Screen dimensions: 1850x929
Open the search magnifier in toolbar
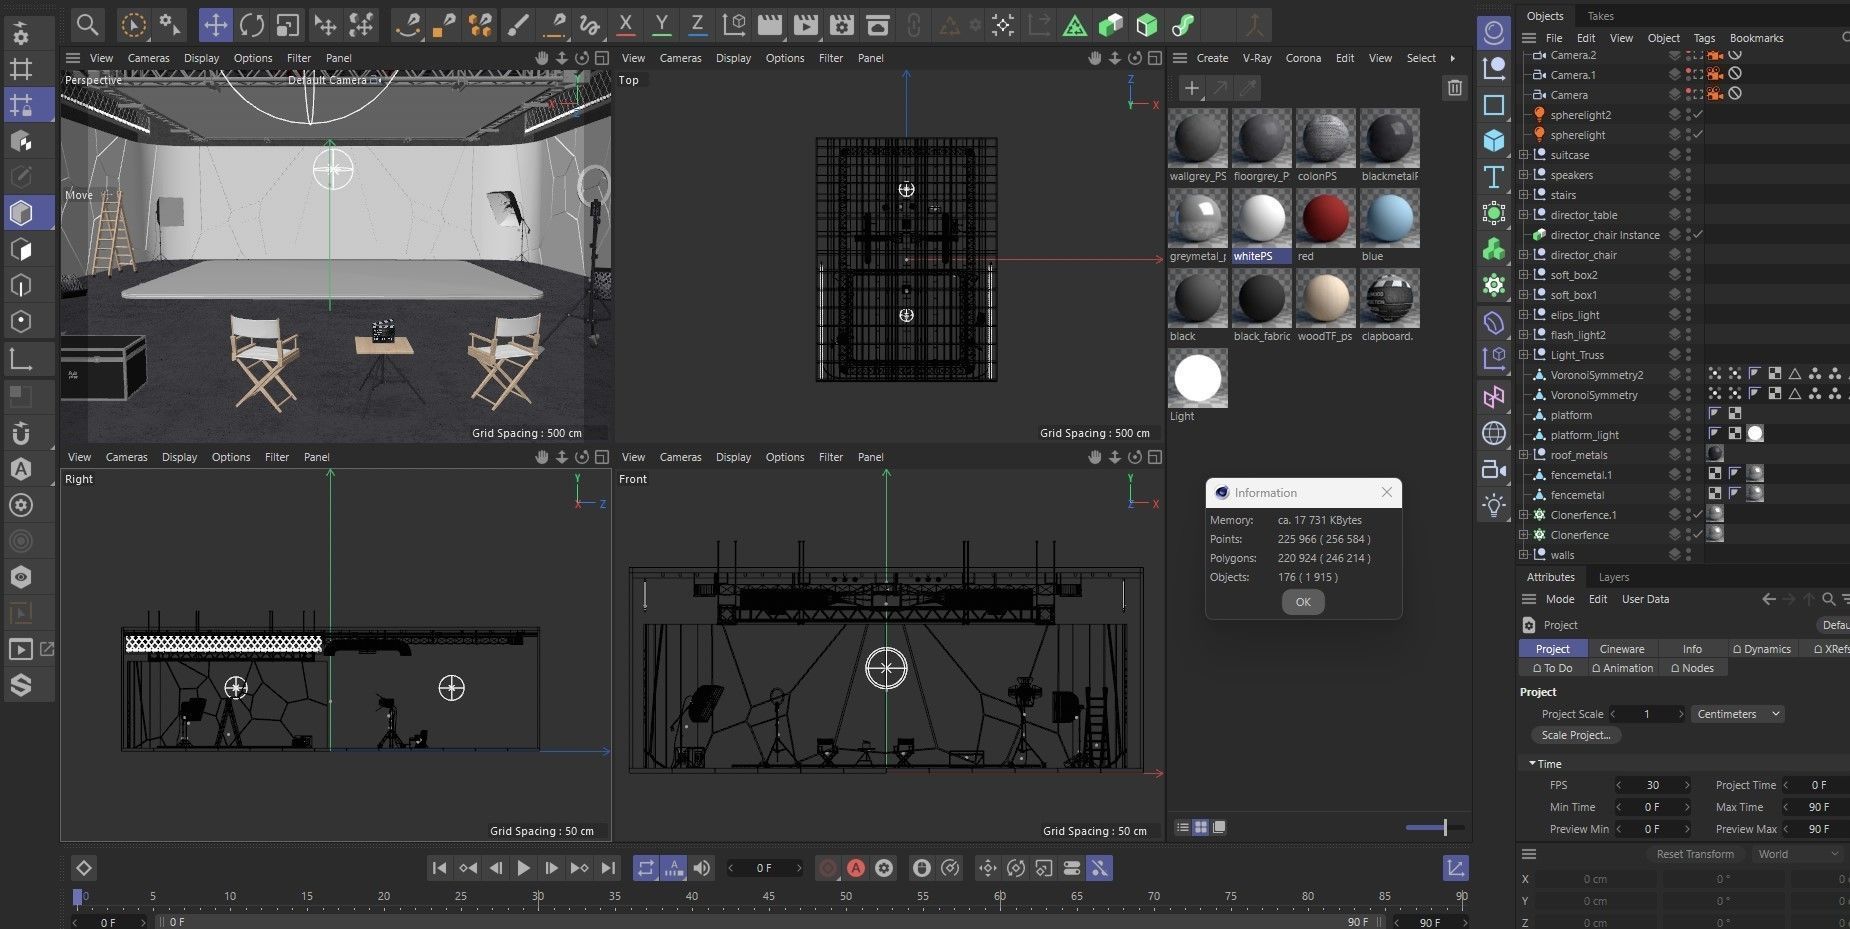88,24
